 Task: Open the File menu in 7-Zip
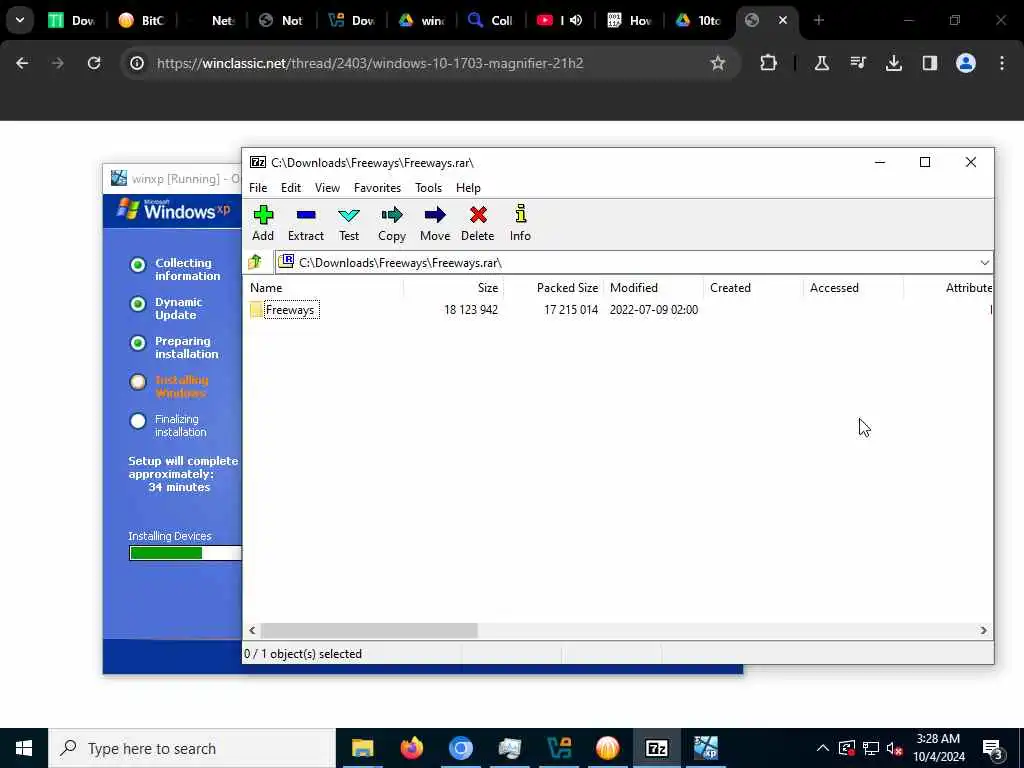(x=258, y=187)
